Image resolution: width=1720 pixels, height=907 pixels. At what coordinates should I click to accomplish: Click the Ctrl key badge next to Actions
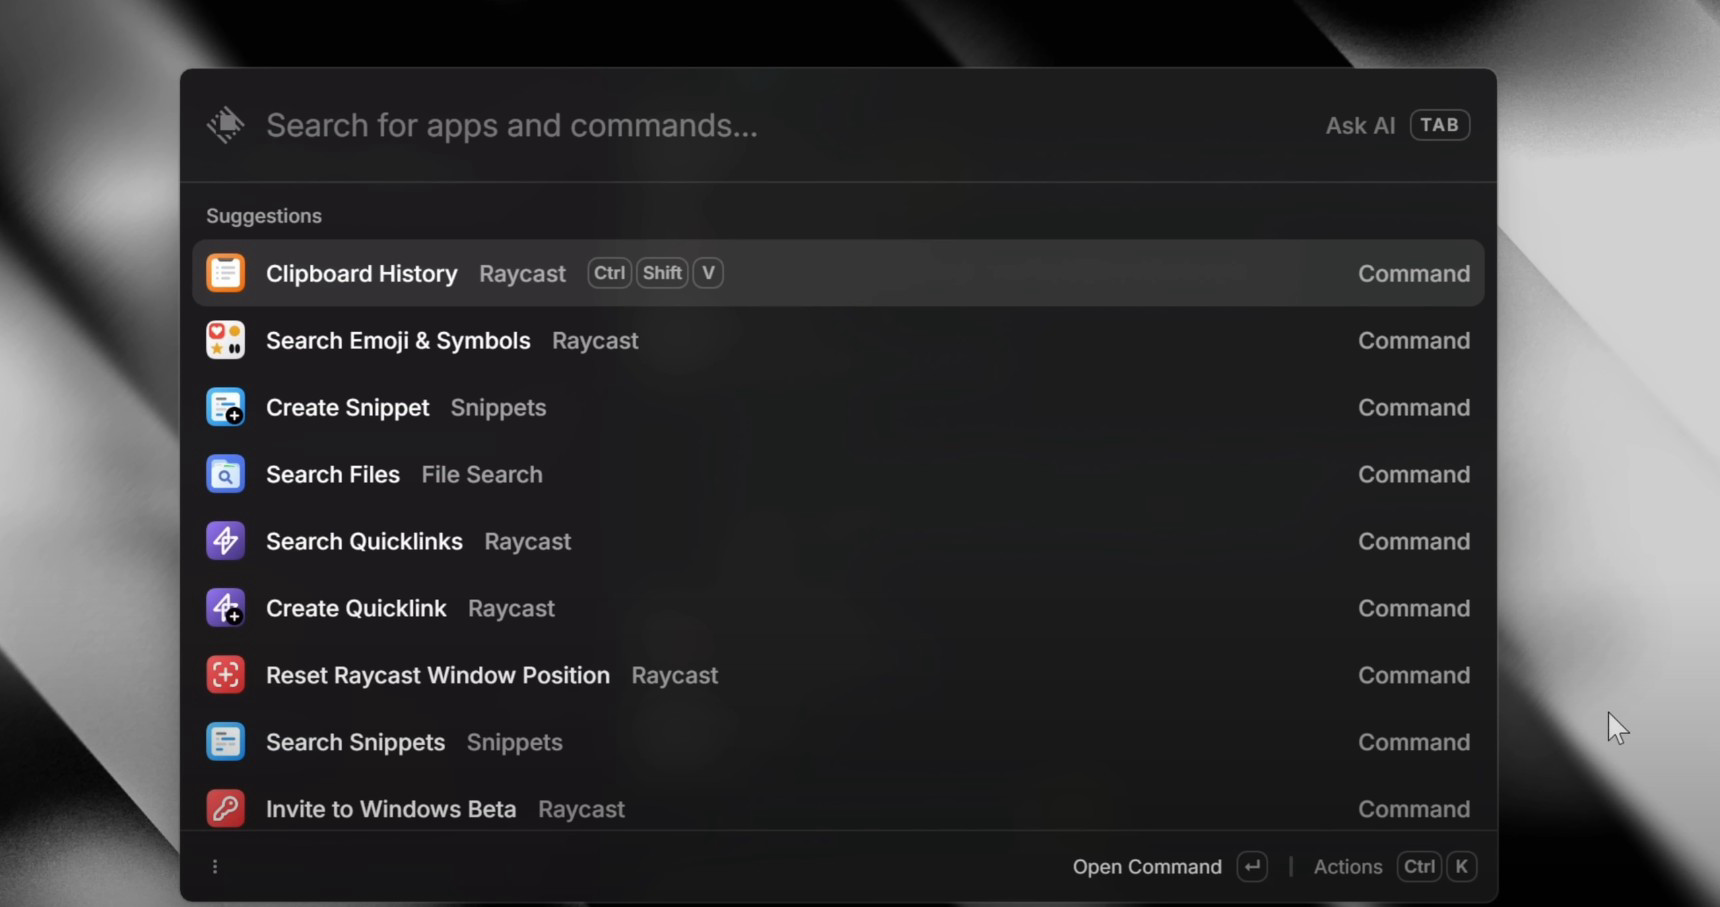[1419, 866]
